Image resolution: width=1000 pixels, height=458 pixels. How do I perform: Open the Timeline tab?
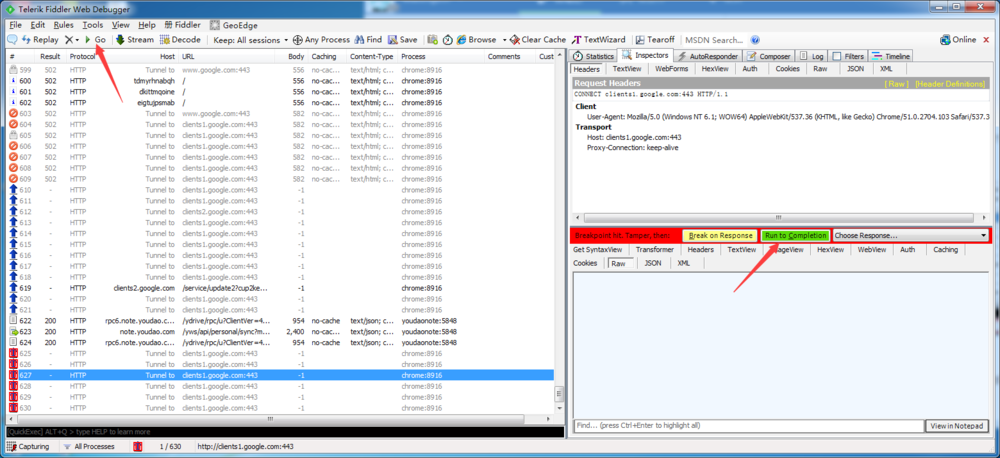pos(891,56)
